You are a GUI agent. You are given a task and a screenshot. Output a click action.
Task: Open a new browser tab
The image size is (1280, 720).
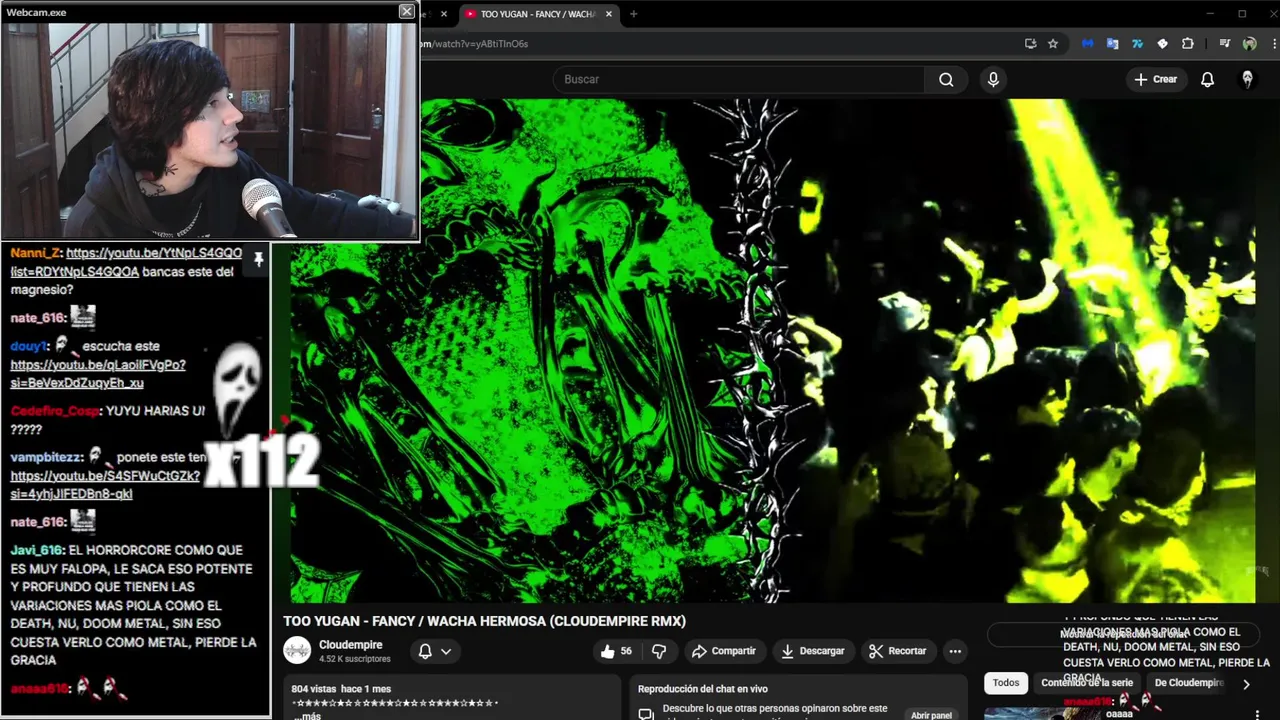click(633, 14)
